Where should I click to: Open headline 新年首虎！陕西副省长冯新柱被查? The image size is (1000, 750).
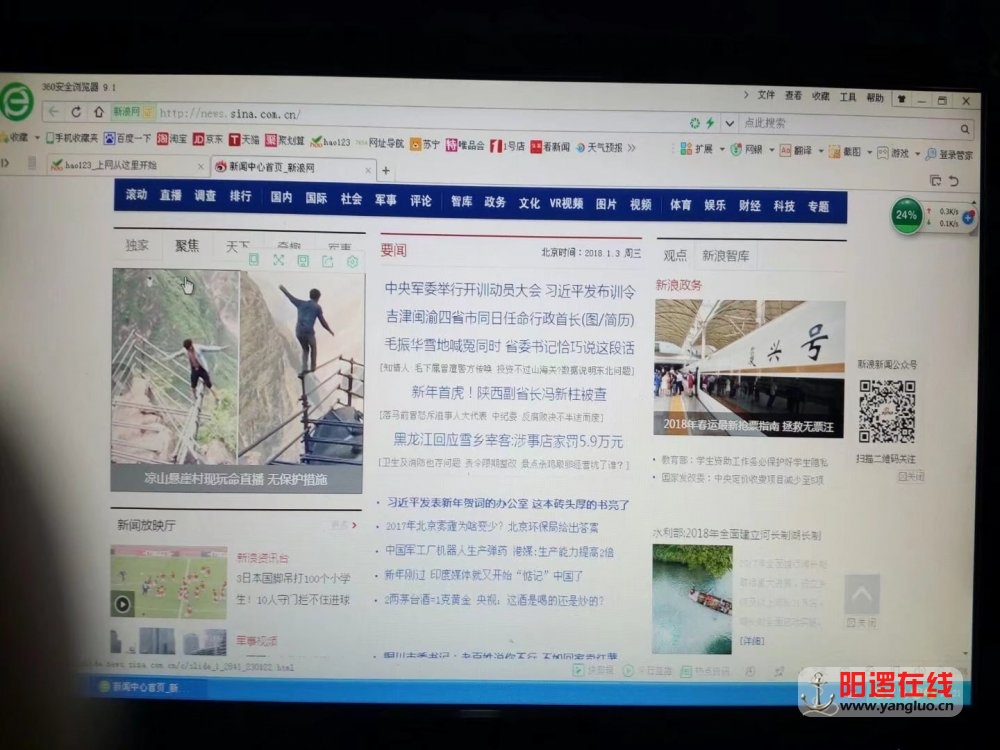[509, 393]
